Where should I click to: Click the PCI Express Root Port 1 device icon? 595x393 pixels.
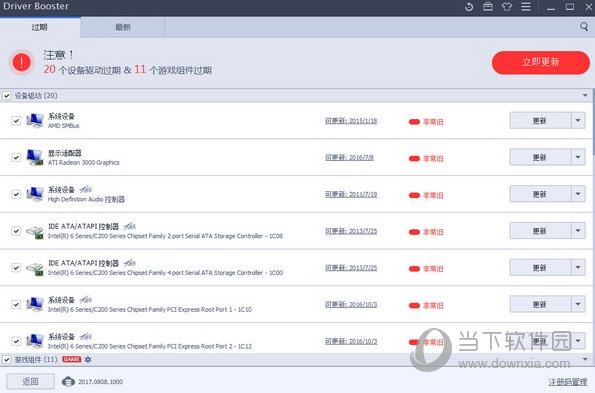(35, 305)
